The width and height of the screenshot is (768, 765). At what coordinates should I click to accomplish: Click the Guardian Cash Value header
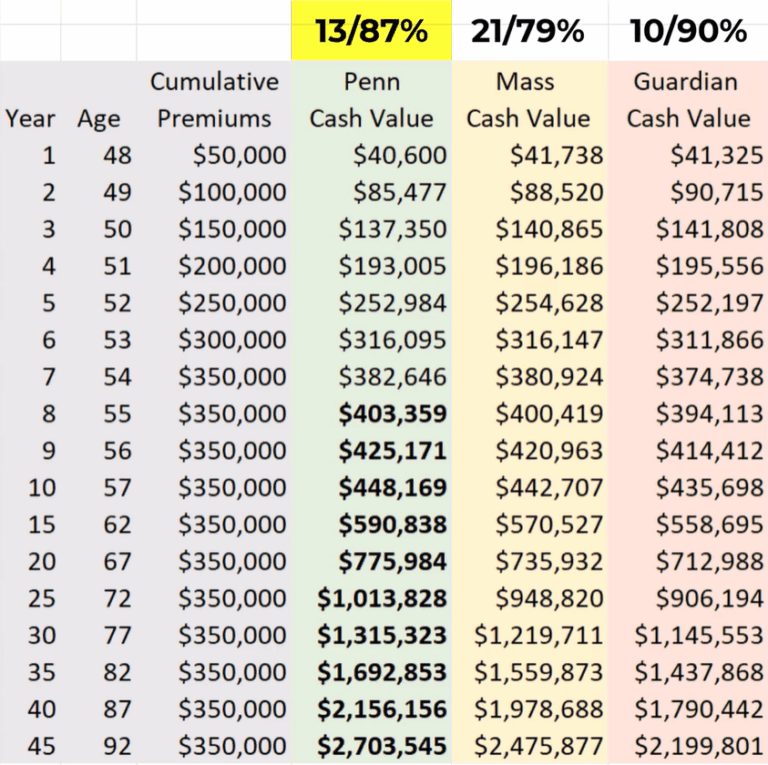[x=688, y=100]
